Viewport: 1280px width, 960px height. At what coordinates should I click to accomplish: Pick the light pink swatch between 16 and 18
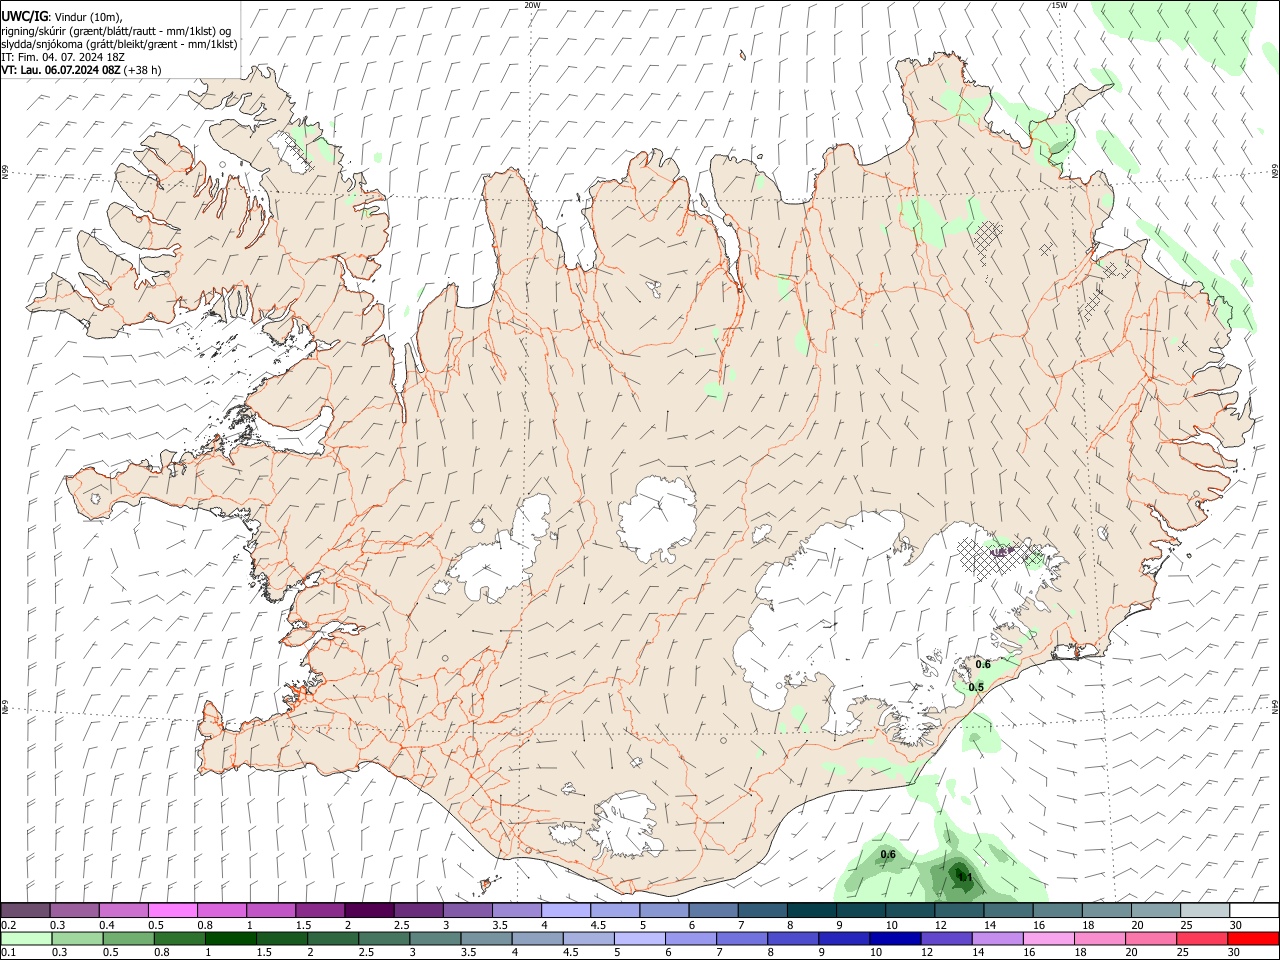pos(1049,939)
